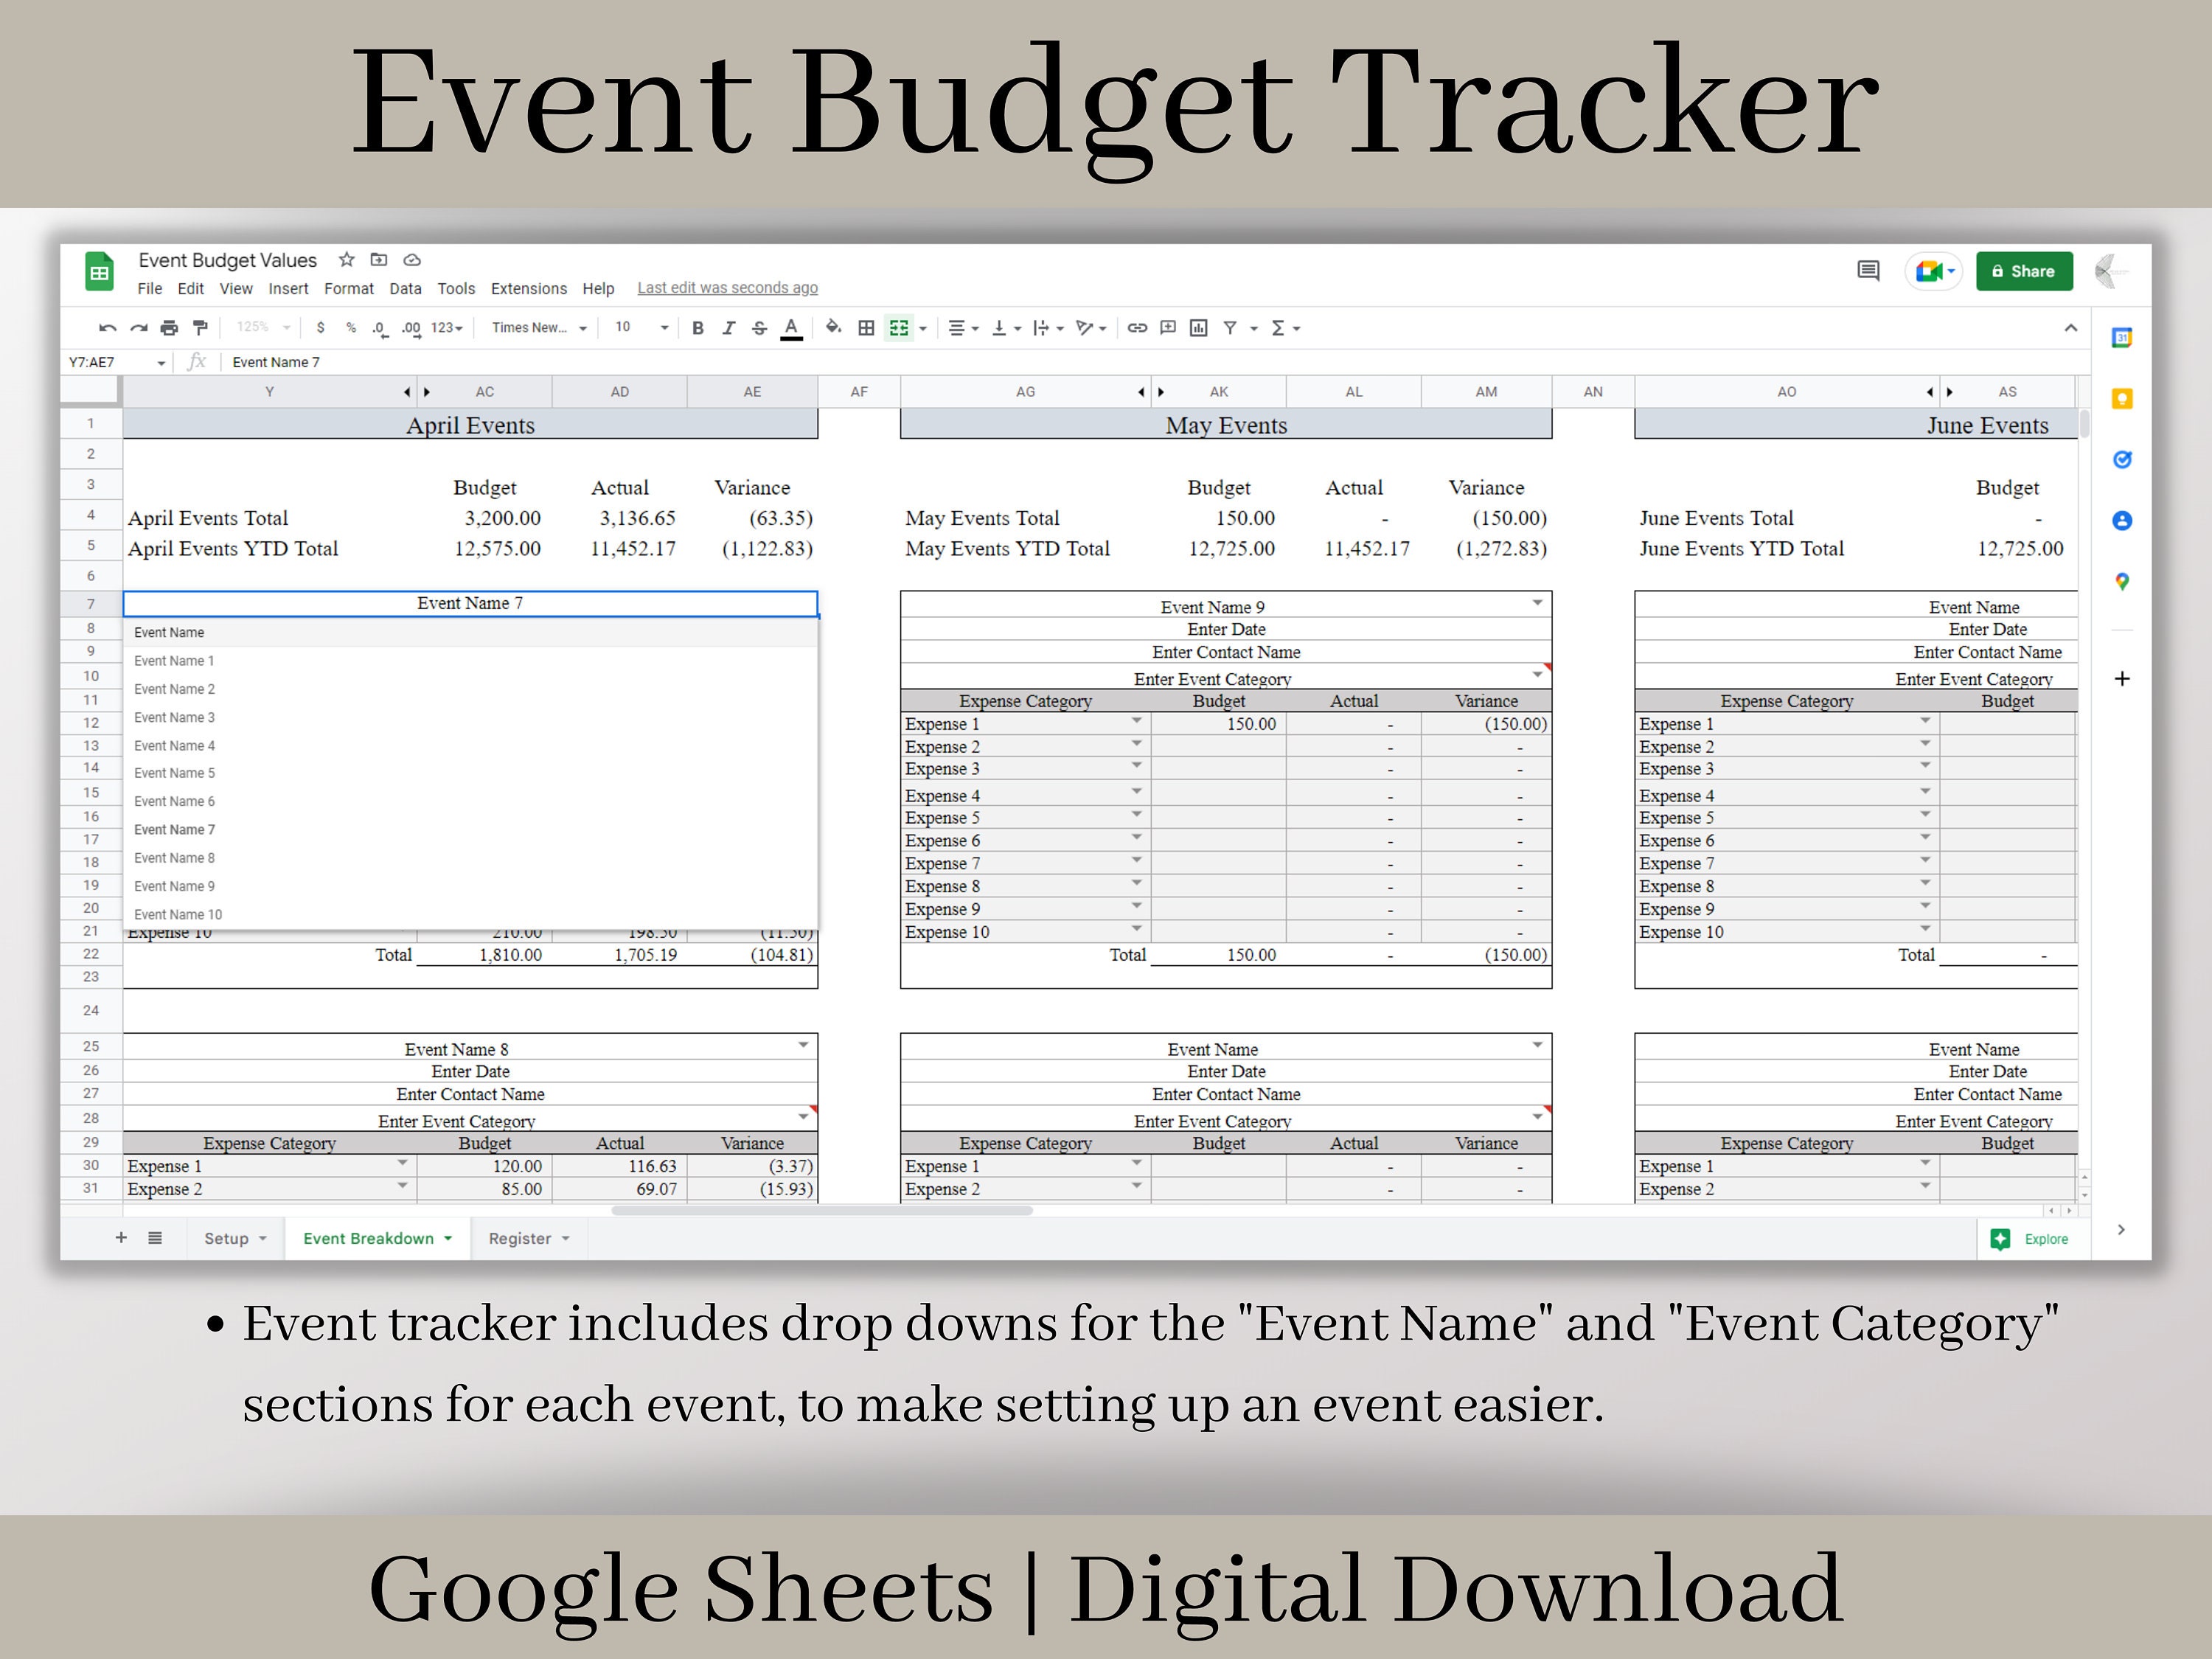The image size is (2212, 1659).
Task: Toggle bold formatting in the toolbar
Action: [x=697, y=327]
